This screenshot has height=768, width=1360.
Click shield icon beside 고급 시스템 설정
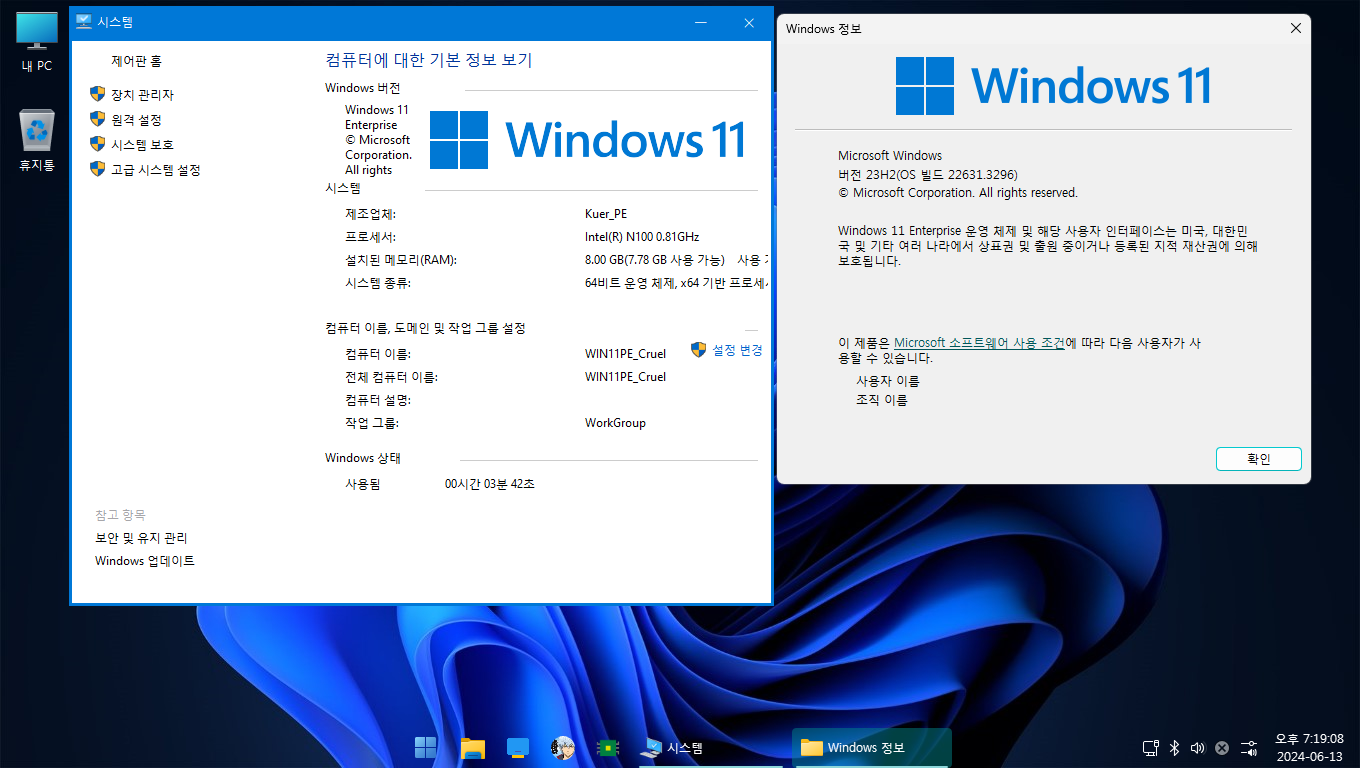(97, 169)
